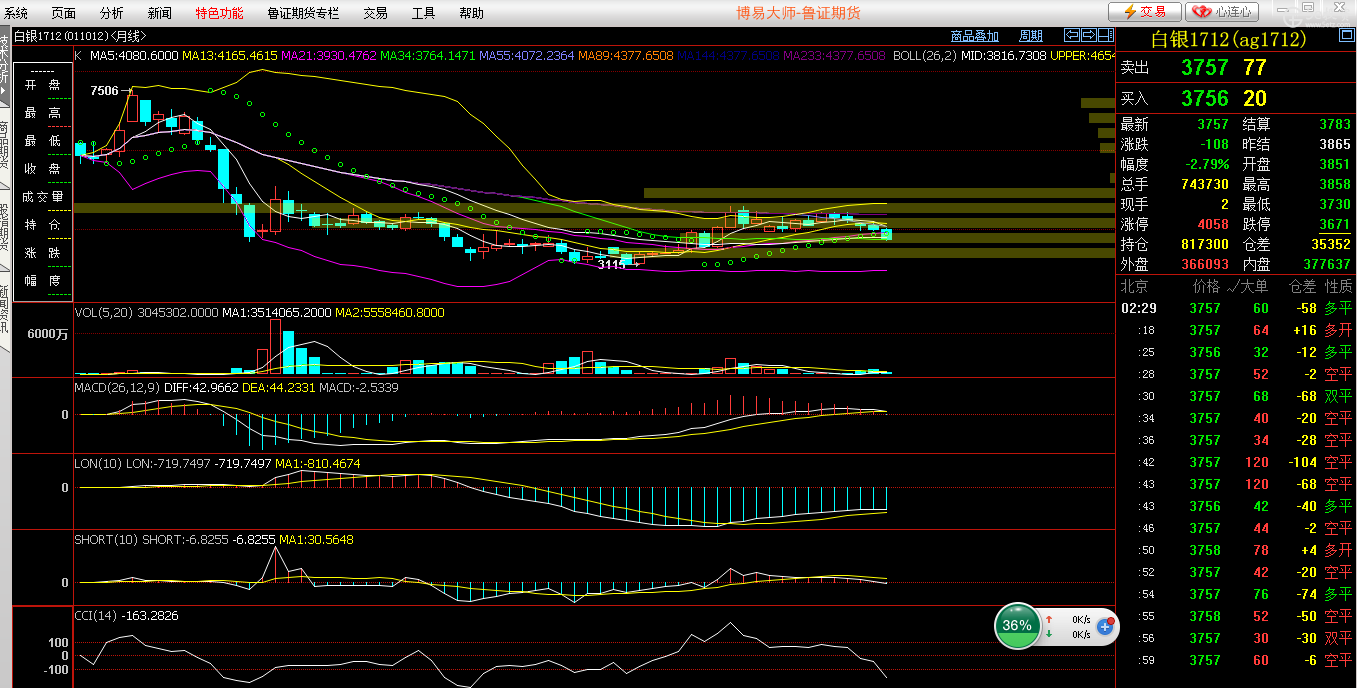This screenshot has width=1357, height=688.
Task: Click the 跌停 value 3671
Action: [x=1334, y=224]
